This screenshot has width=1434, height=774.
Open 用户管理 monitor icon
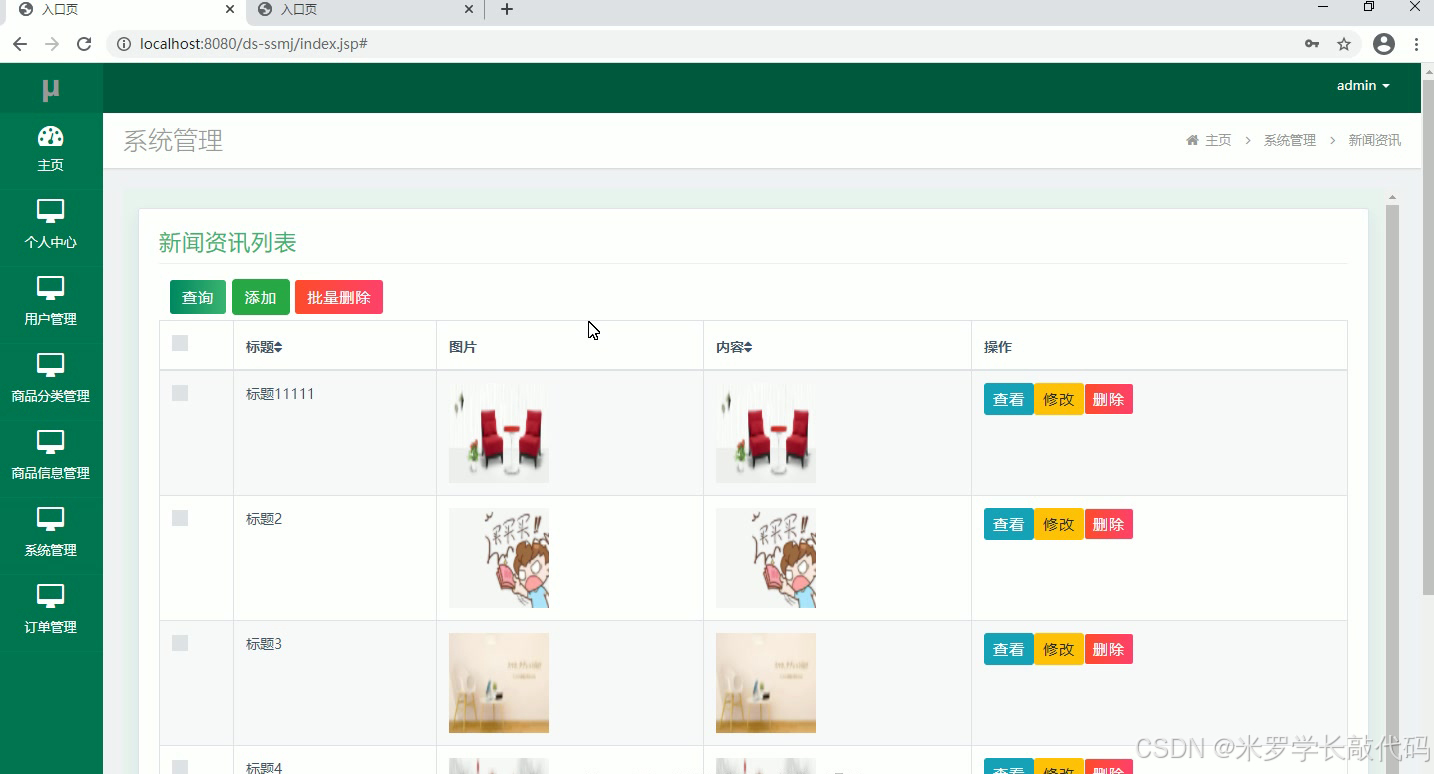[x=51, y=288]
